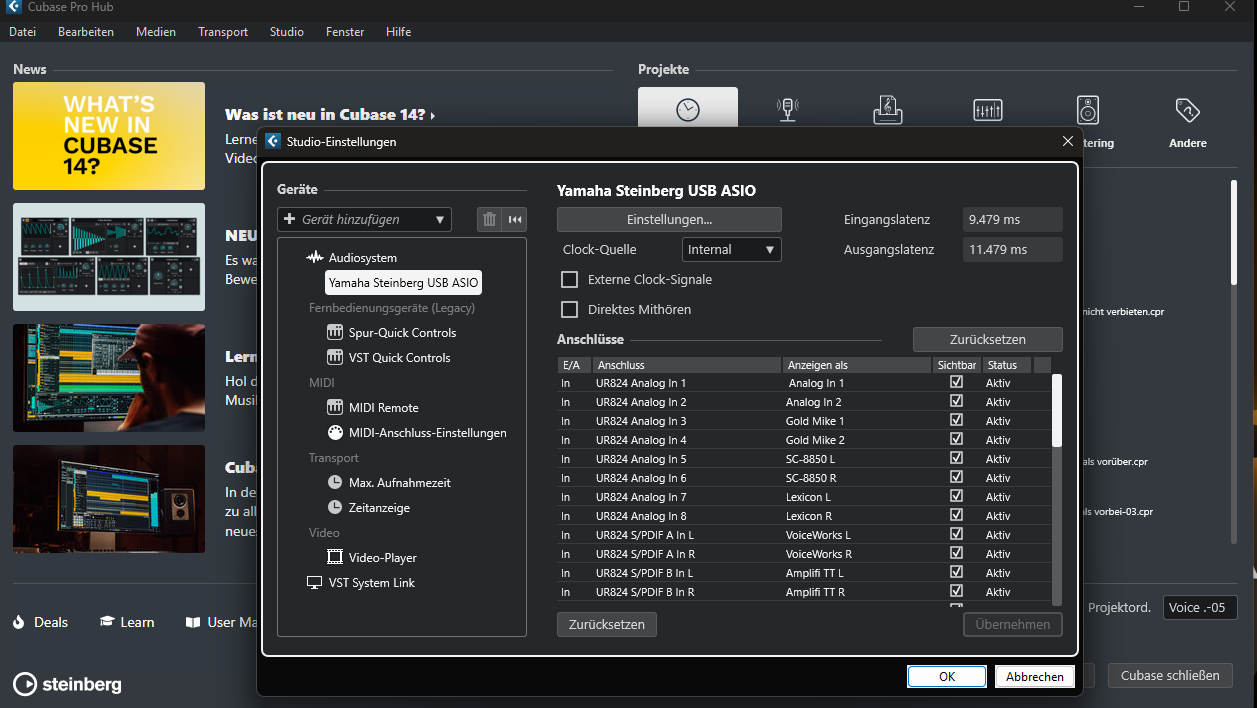1257x708 pixels.
Task: Click the Spur-Quick Controls icon
Action: click(x=335, y=332)
